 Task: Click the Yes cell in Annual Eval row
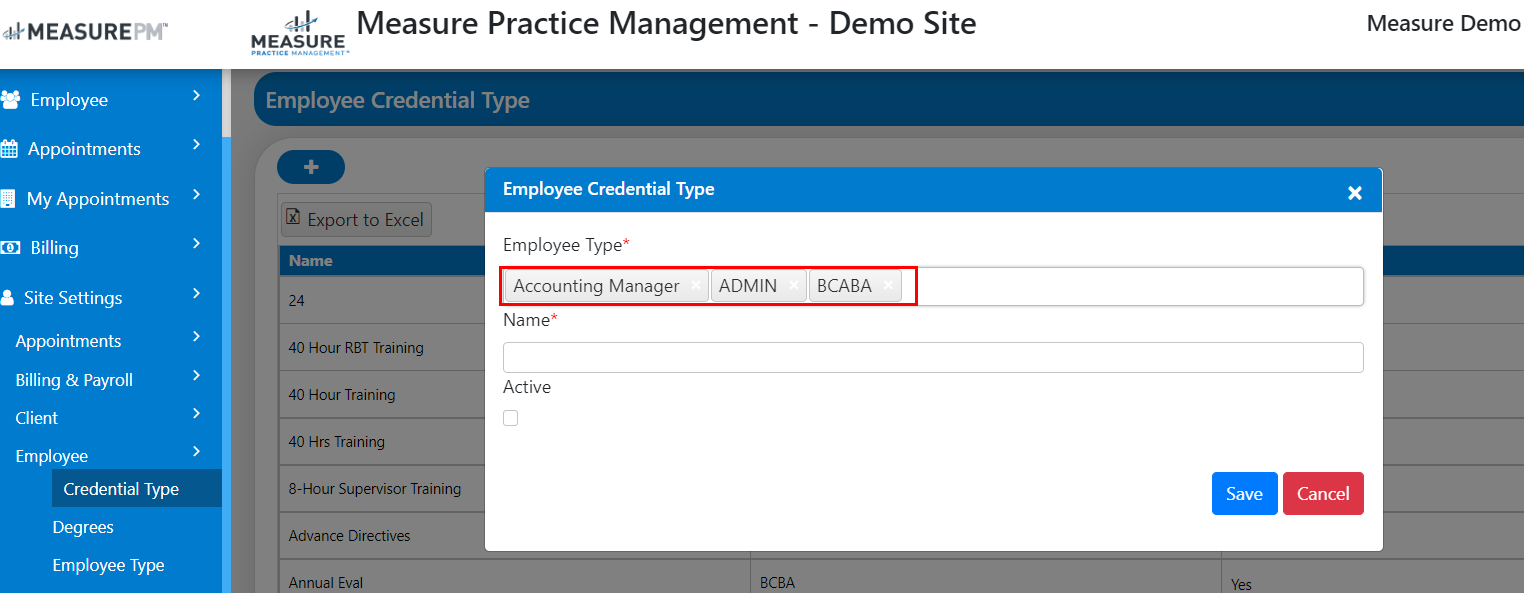click(1241, 584)
